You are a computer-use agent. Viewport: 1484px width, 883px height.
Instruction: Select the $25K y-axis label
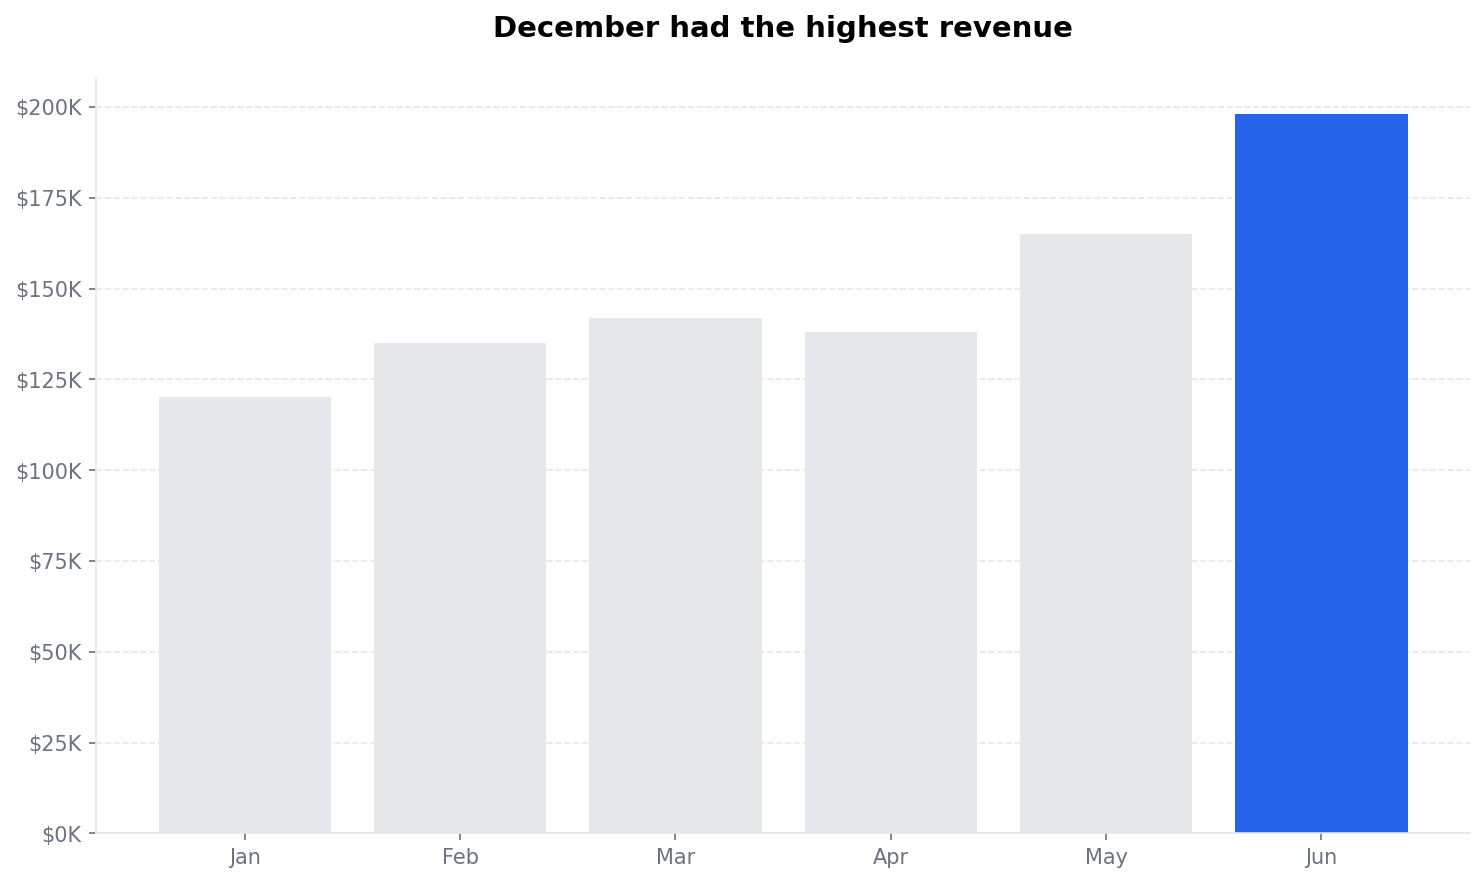coord(55,743)
